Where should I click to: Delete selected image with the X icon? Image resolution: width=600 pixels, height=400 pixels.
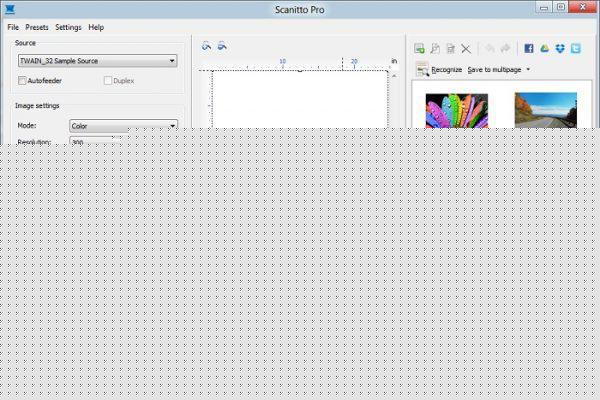point(466,49)
